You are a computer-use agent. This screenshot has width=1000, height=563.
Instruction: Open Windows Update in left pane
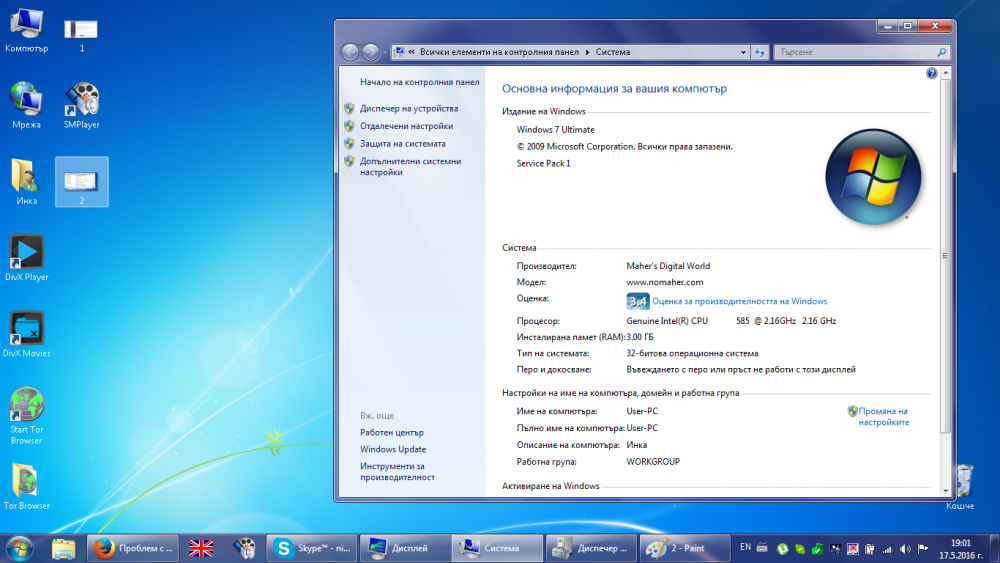393,449
